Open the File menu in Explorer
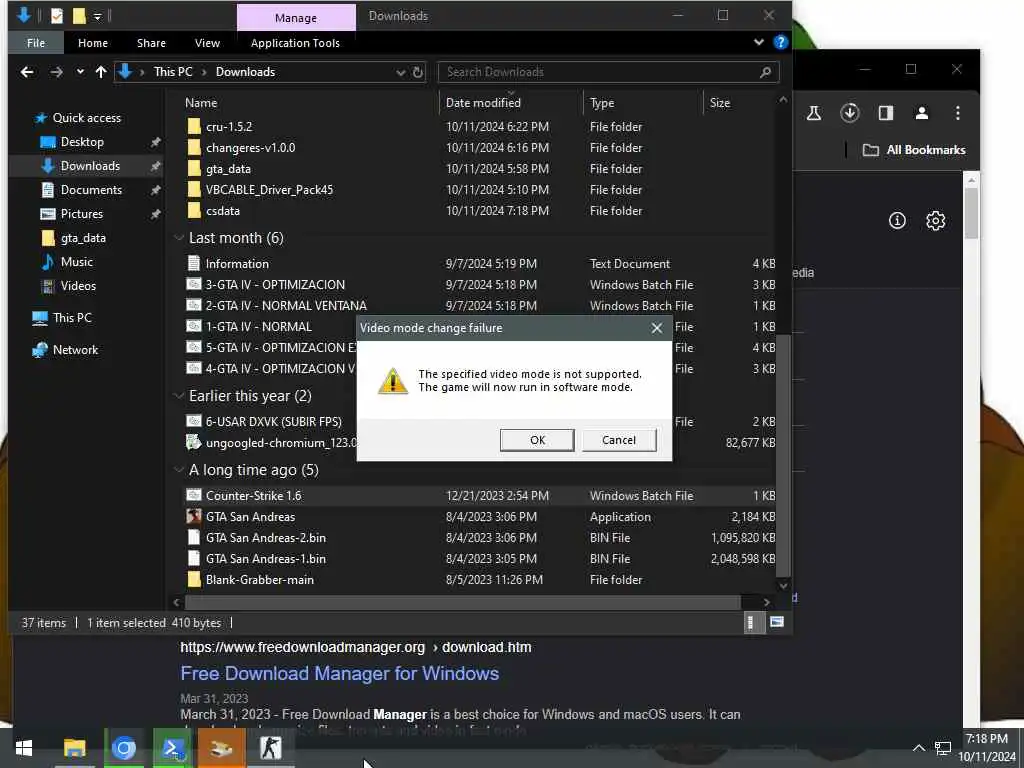The width and height of the screenshot is (1024, 768). (x=36, y=43)
